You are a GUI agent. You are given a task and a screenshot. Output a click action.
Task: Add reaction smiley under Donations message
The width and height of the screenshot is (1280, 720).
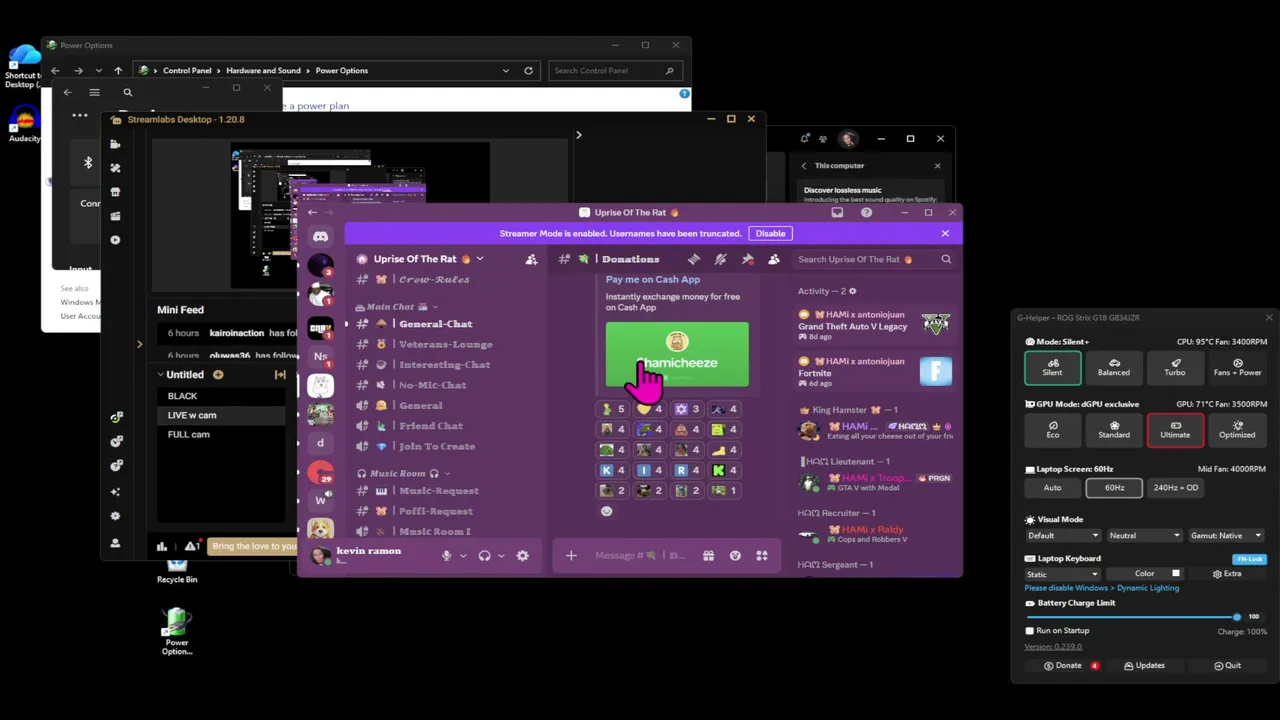click(x=606, y=511)
